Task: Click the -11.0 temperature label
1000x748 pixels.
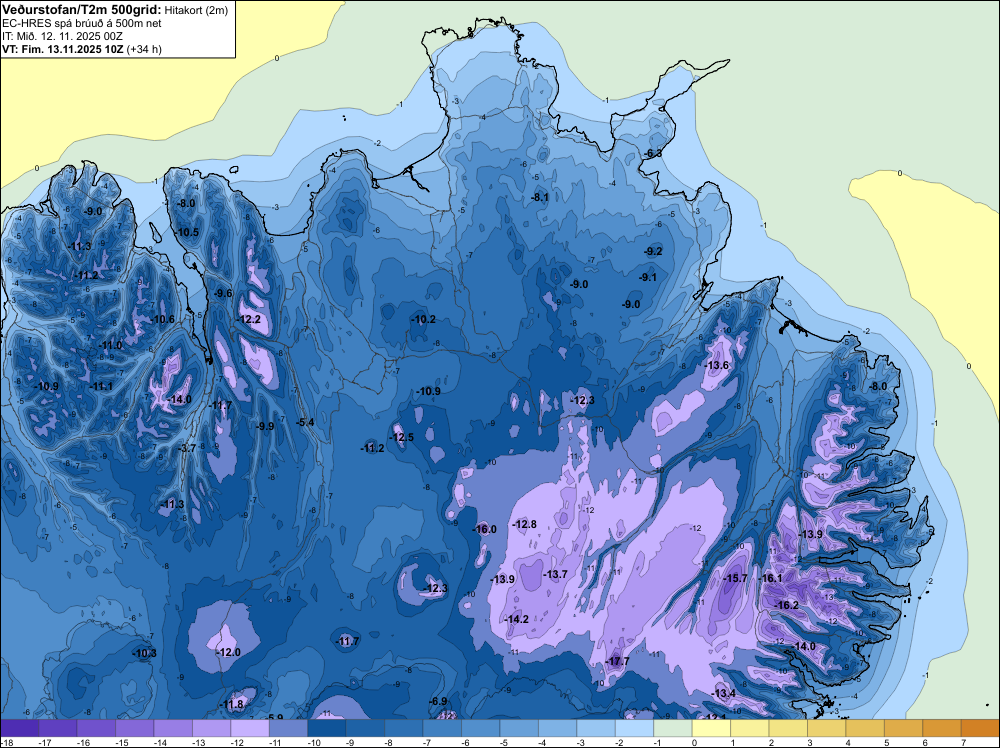Action: 110,345
